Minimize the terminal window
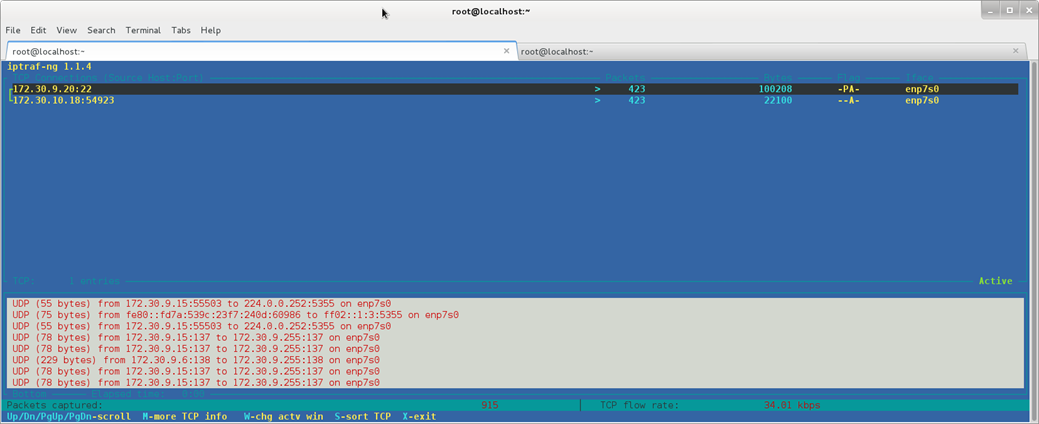This screenshot has height=424, width=1039. point(990,10)
